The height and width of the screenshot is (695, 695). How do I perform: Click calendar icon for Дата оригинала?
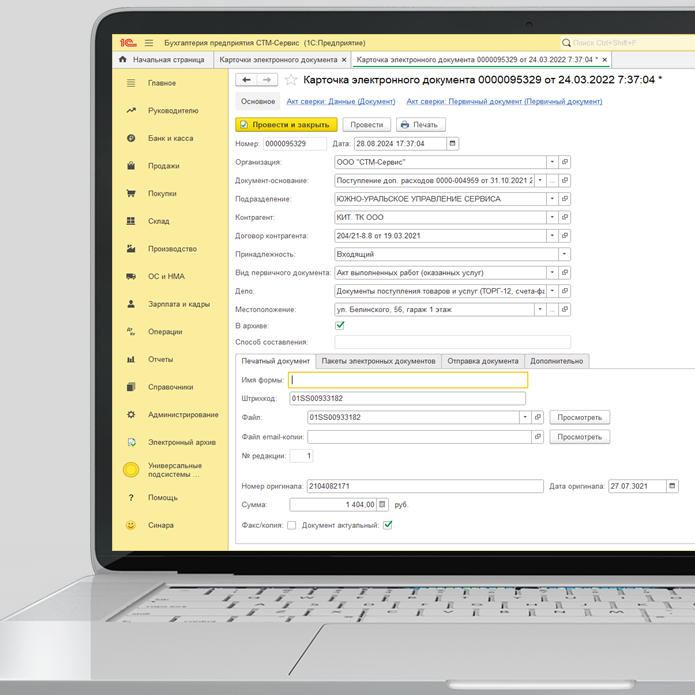[x=673, y=486]
